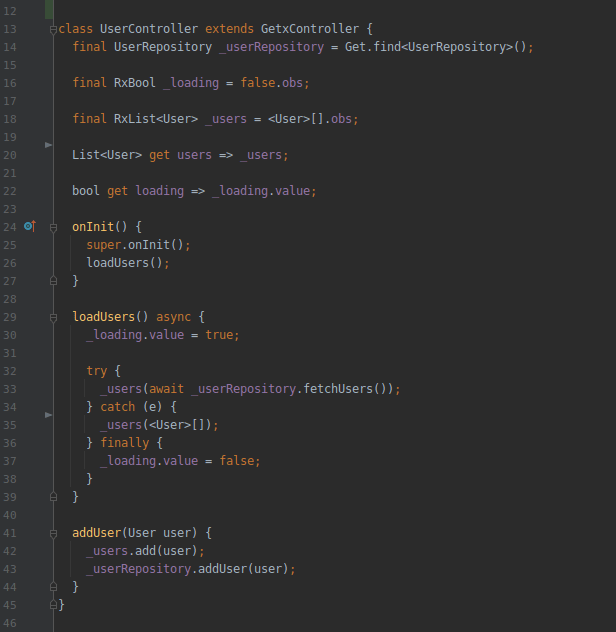Click Get.find<UserRepository>() call on line 14
The width and height of the screenshot is (616, 632).
click(x=436, y=47)
